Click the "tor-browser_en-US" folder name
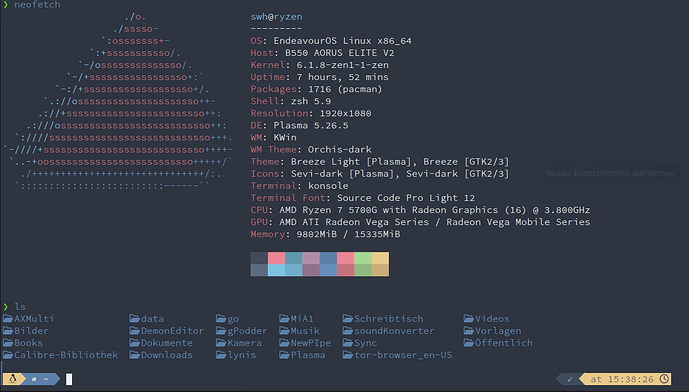The width and height of the screenshot is (689, 392). pos(403,355)
